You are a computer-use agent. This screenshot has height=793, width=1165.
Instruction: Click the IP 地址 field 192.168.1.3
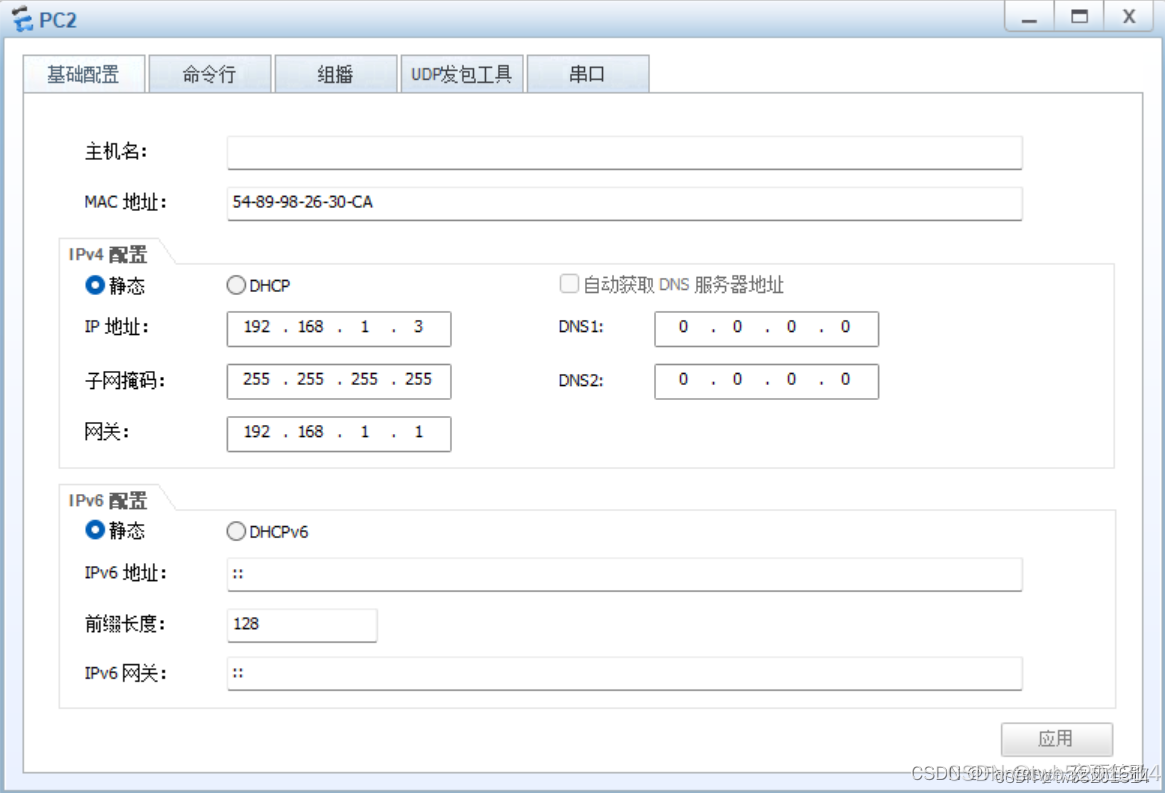tap(339, 328)
